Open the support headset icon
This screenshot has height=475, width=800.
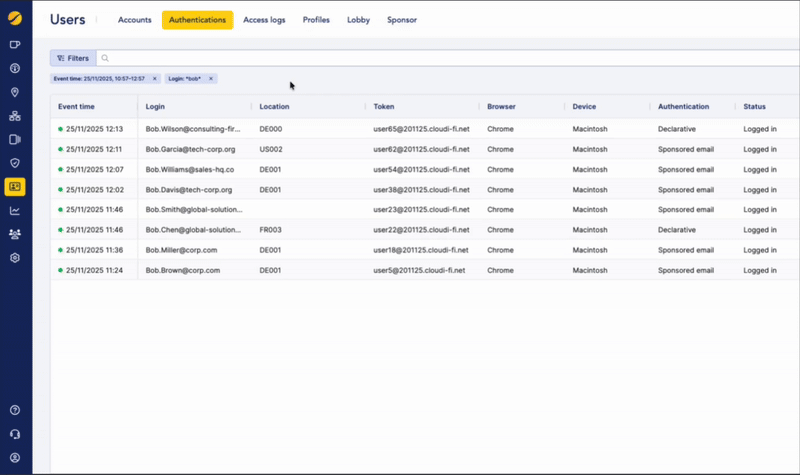15,434
